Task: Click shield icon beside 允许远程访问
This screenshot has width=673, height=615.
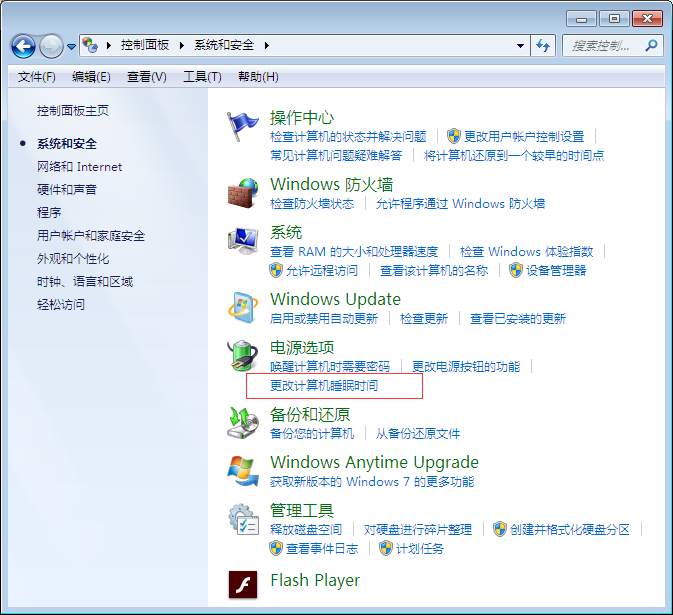Action: point(276,270)
